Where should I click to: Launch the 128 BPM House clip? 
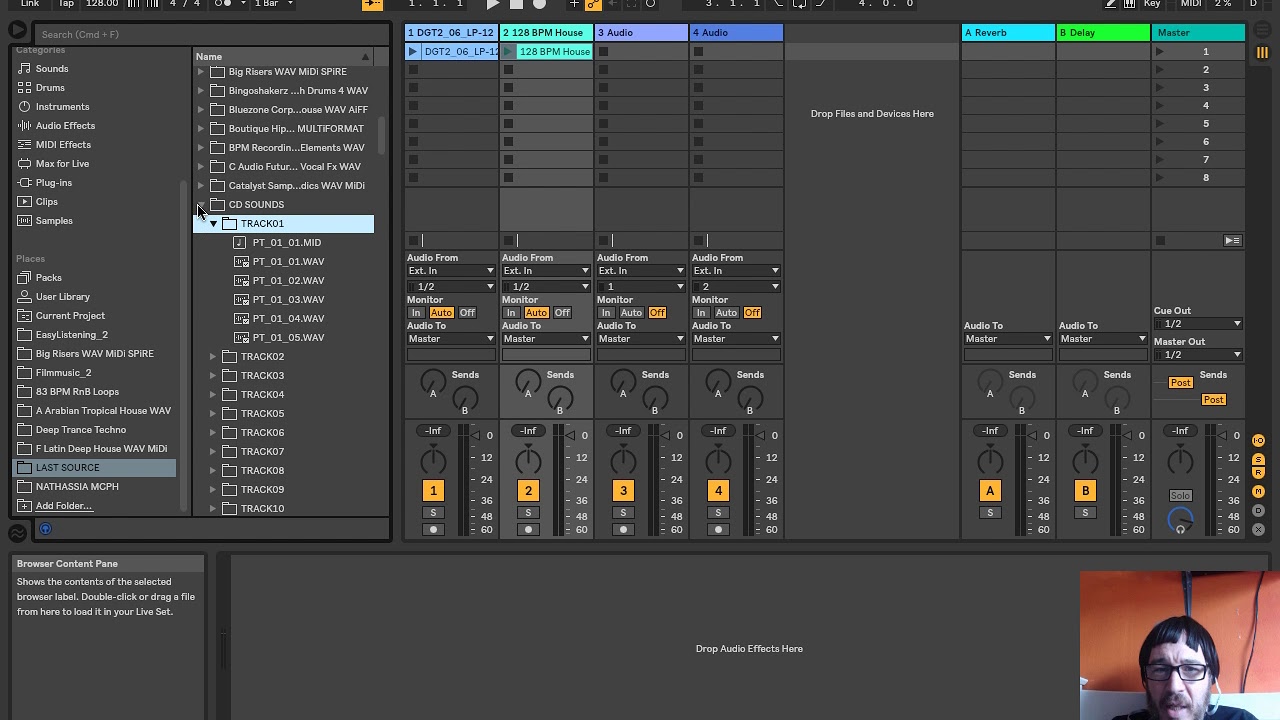click(x=508, y=51)
